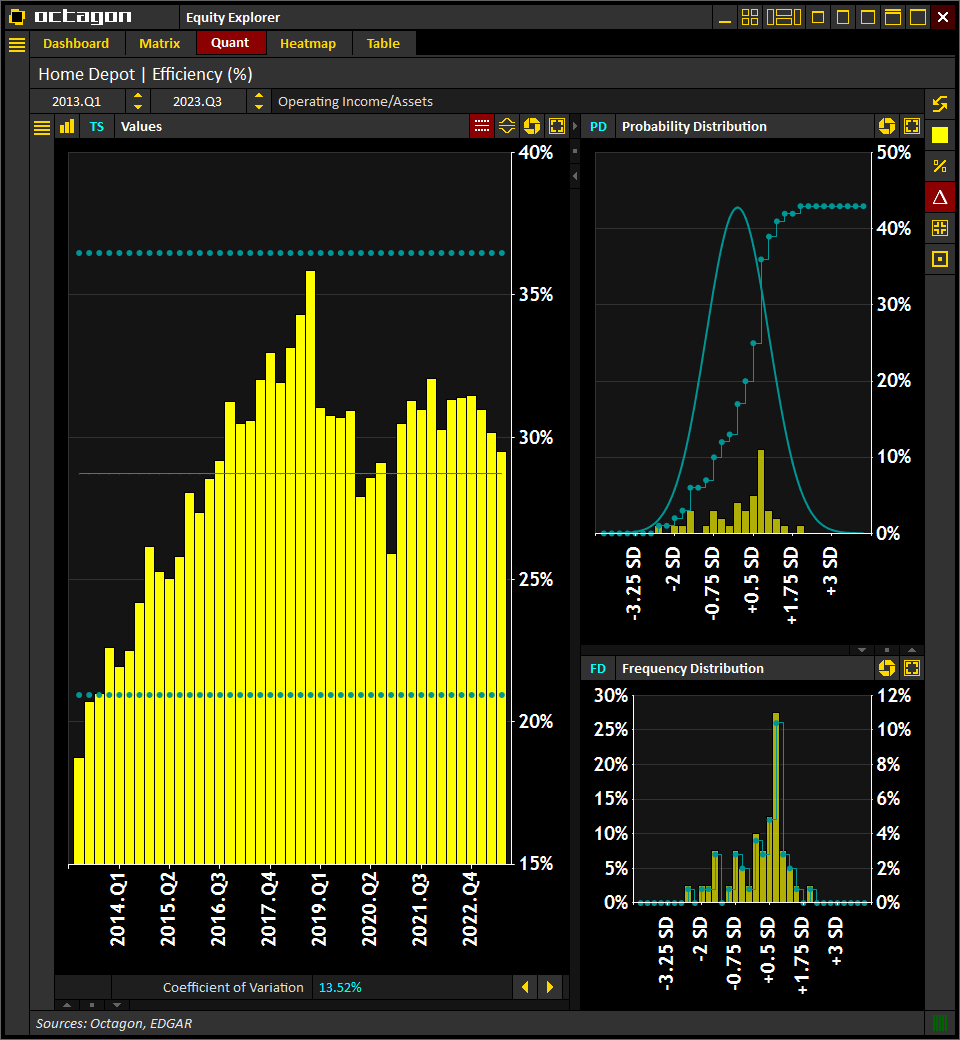The width and height of the screenshot is (960, 1040).
Task: Open the hamburger menu beside Dashboard tab
Action: (x=17, y=44)
